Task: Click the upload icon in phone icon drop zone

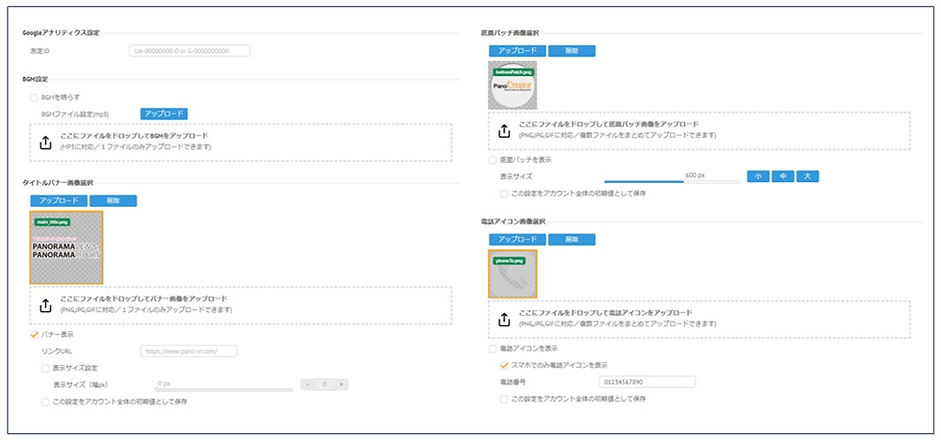Action: pos(502,320)
